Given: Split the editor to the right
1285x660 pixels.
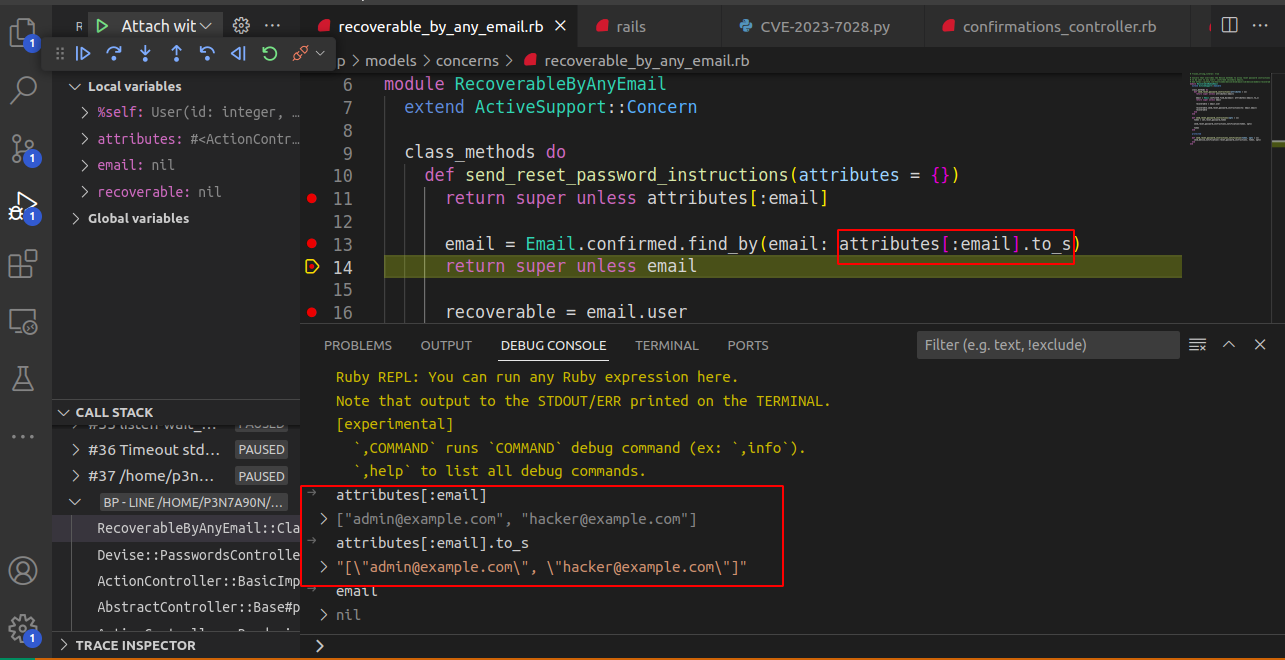Looking at the screenshot, I should (x=1230, y=25).
